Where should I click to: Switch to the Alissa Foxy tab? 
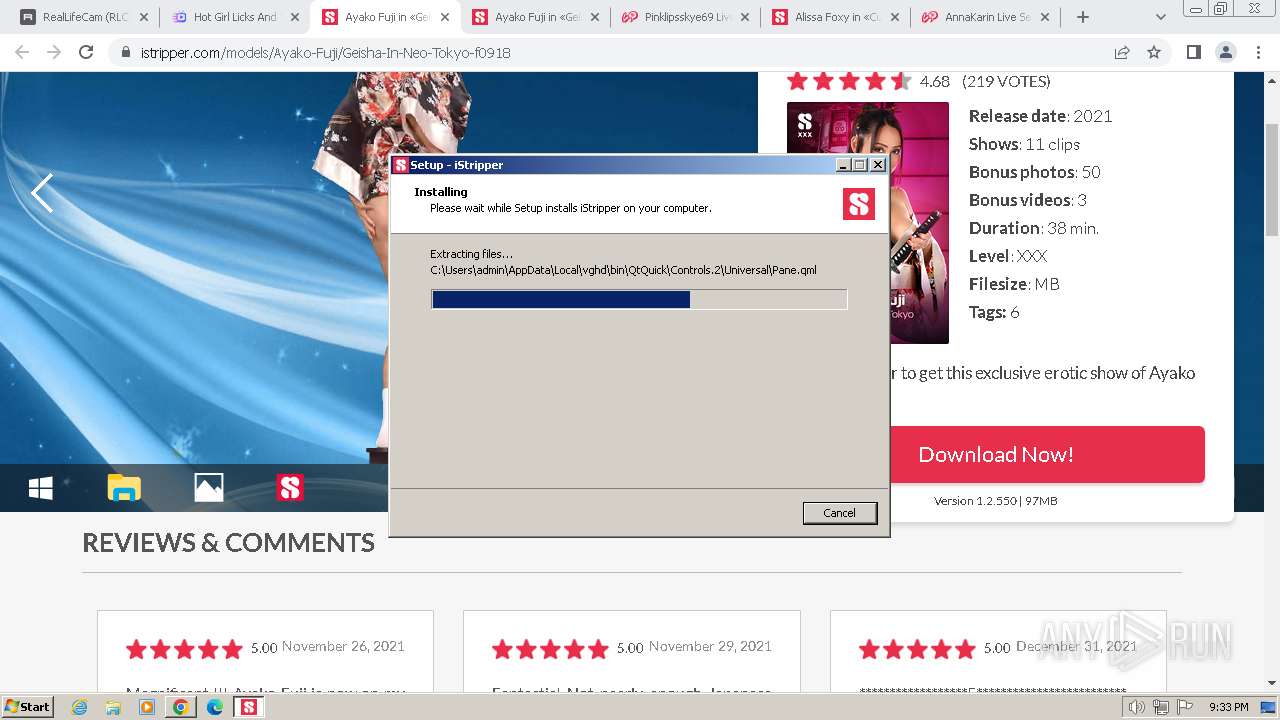pyautogui.click(x=835, y=17)
